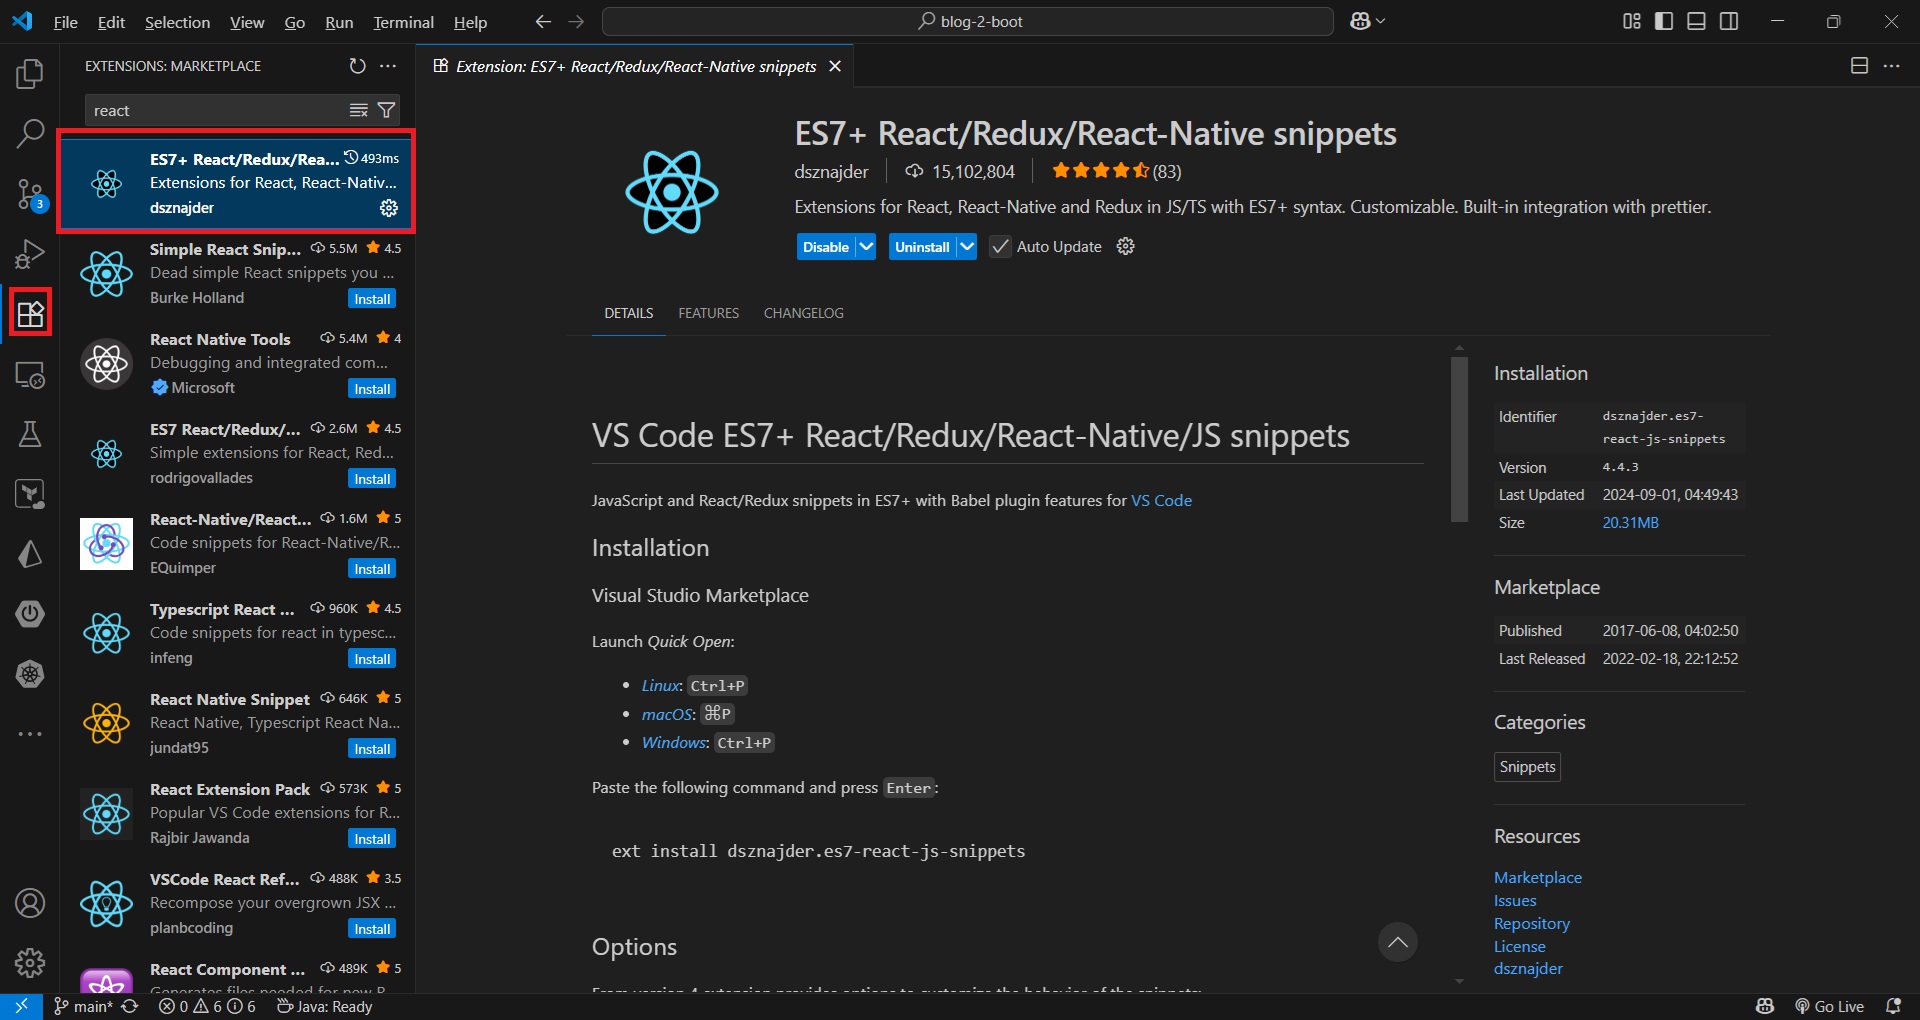Open the dsznajder publisher link under Resources
Screen dimensions: 1920x1020
coord(1527,968)
